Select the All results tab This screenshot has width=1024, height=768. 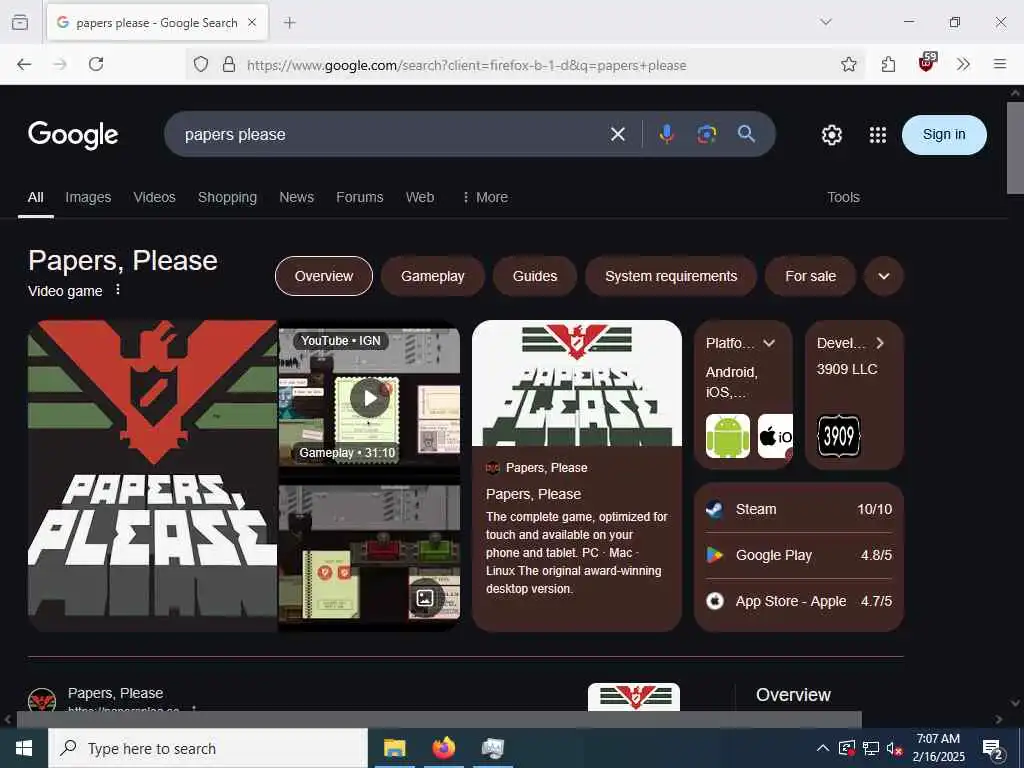point(35,197)
